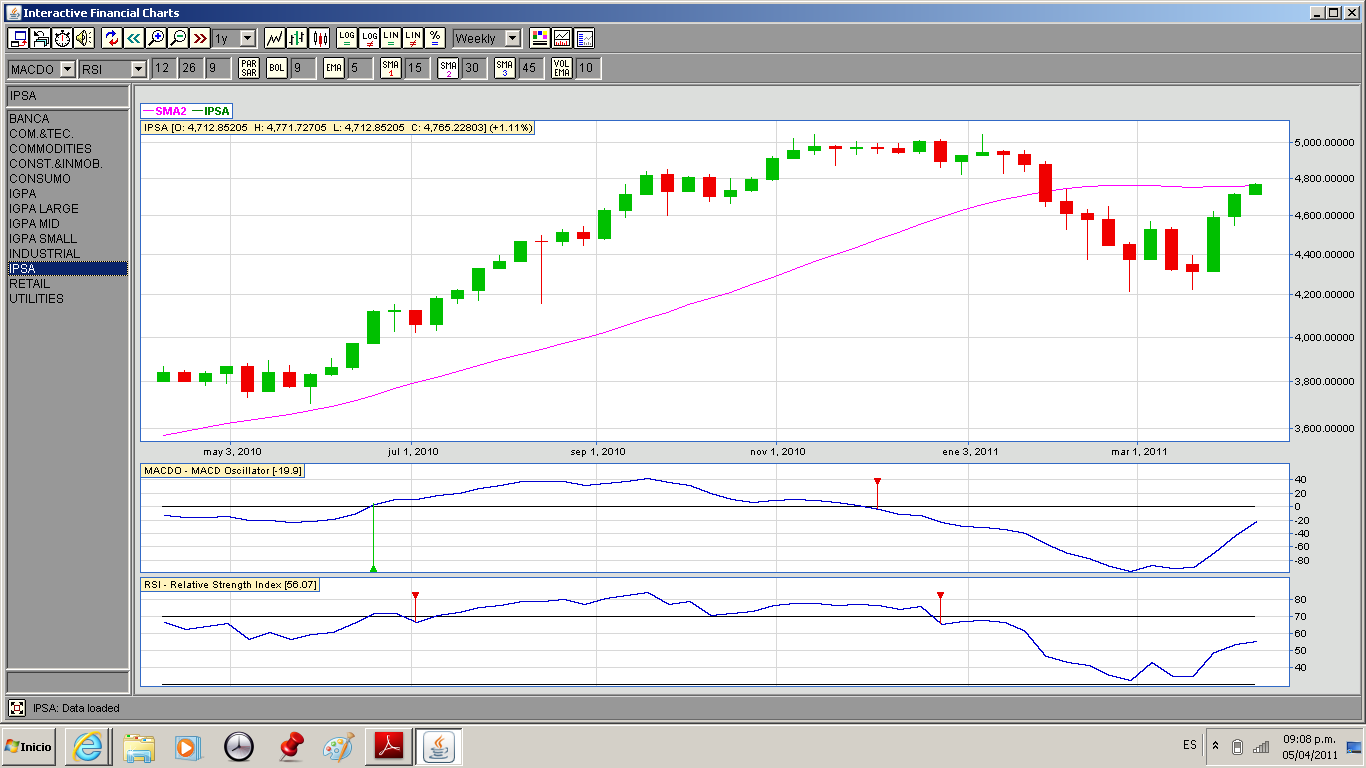Open the MACDO indicator dropdown
Image resolution: width=1366 pixels, height=768 pixels.
(x=42, y=68)
